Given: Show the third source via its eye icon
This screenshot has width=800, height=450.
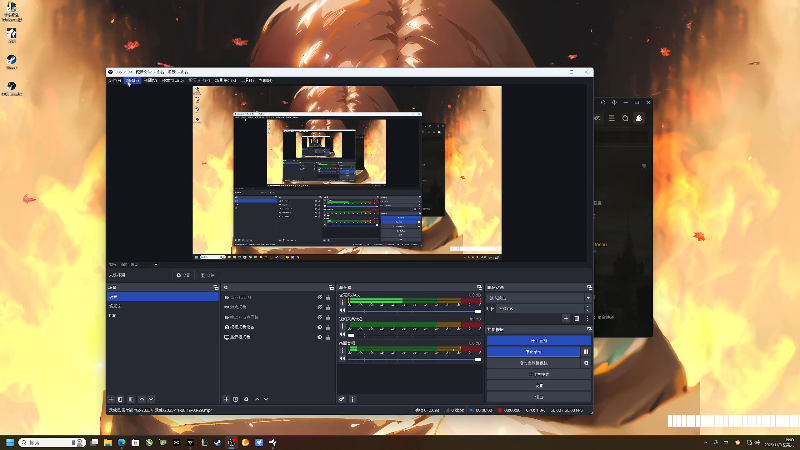Looking at the screenshot, I should click(x=320, y=317).
